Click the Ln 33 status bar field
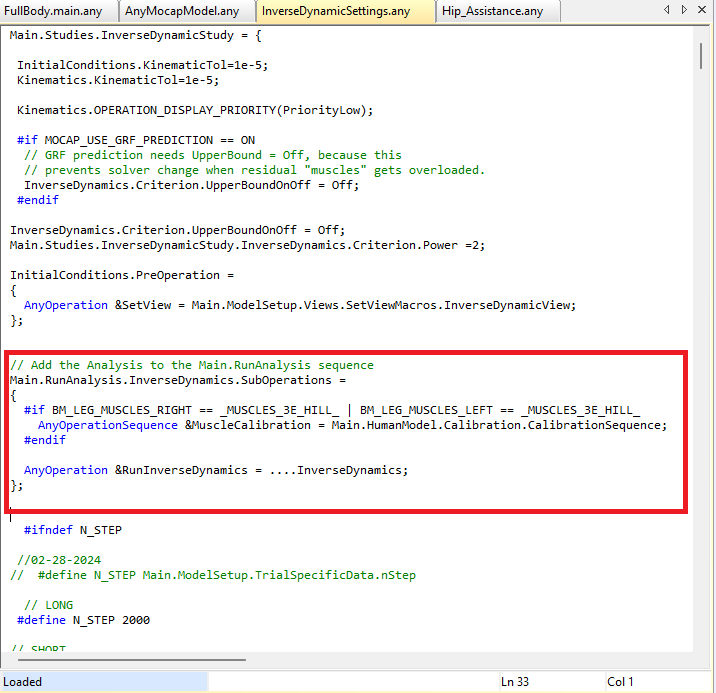 click(518, 682)
